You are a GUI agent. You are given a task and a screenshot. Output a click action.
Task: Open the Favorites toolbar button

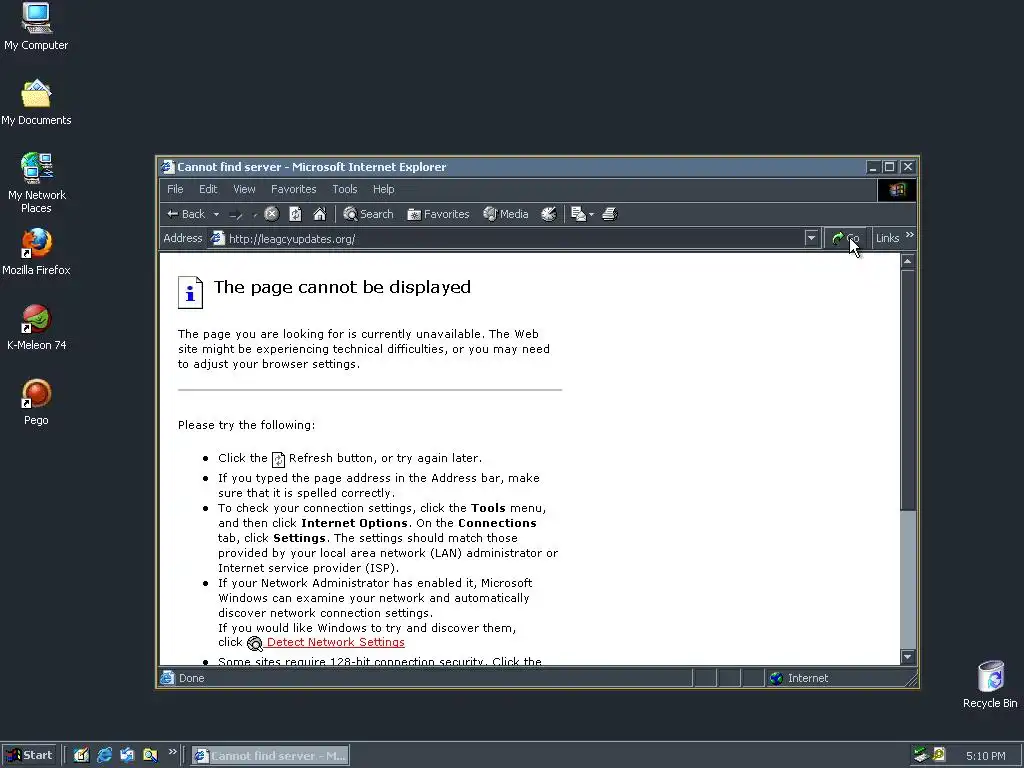[438, 214]
